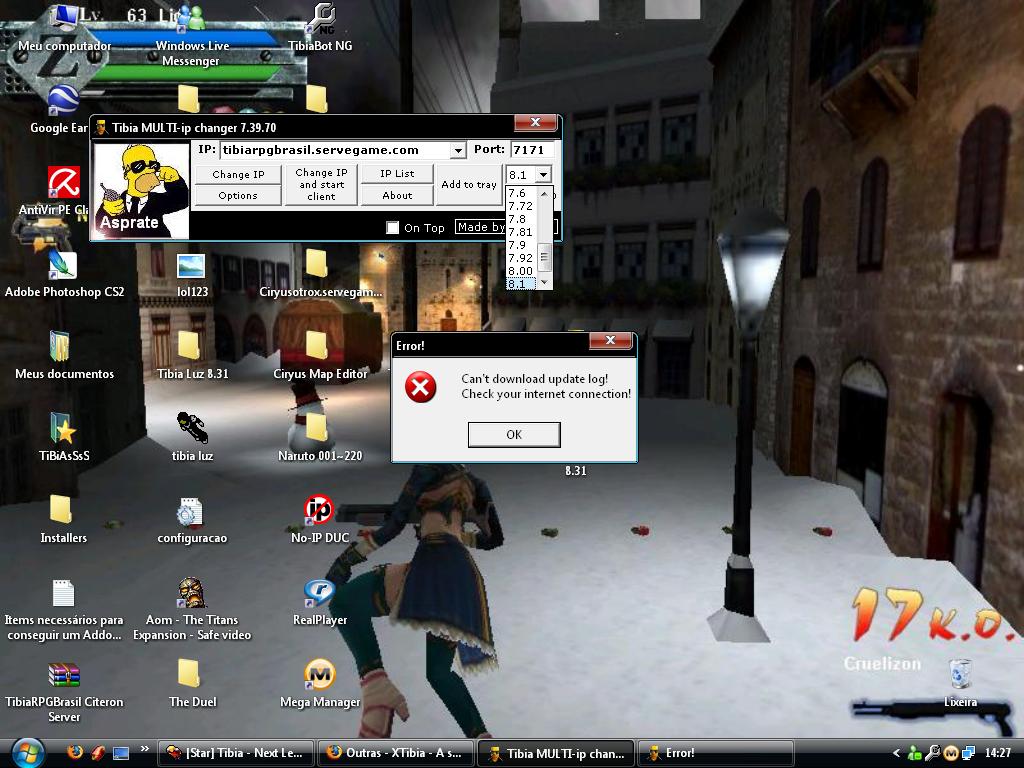Image resolution: width=1024 pixels, height=768 pixels.
Task: Switch to Tibia MULTI-ip changer taskbar button
Action: point(556,754)
